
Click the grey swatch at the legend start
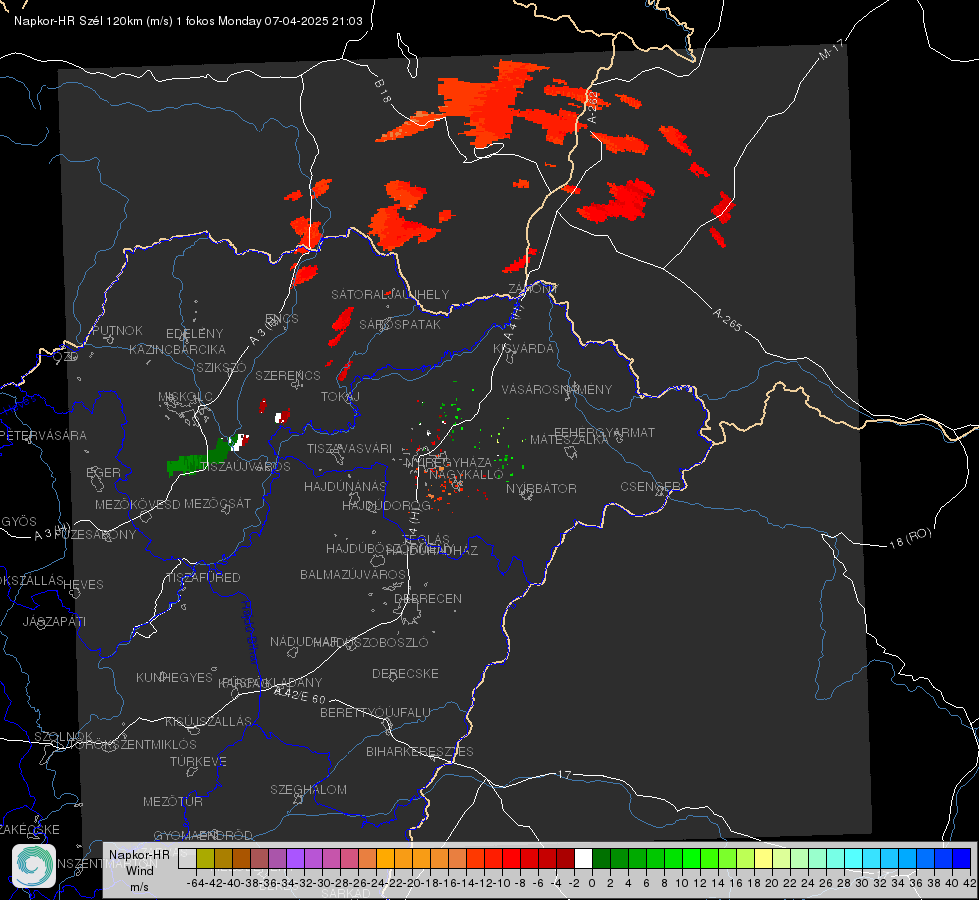click(187, 858)
